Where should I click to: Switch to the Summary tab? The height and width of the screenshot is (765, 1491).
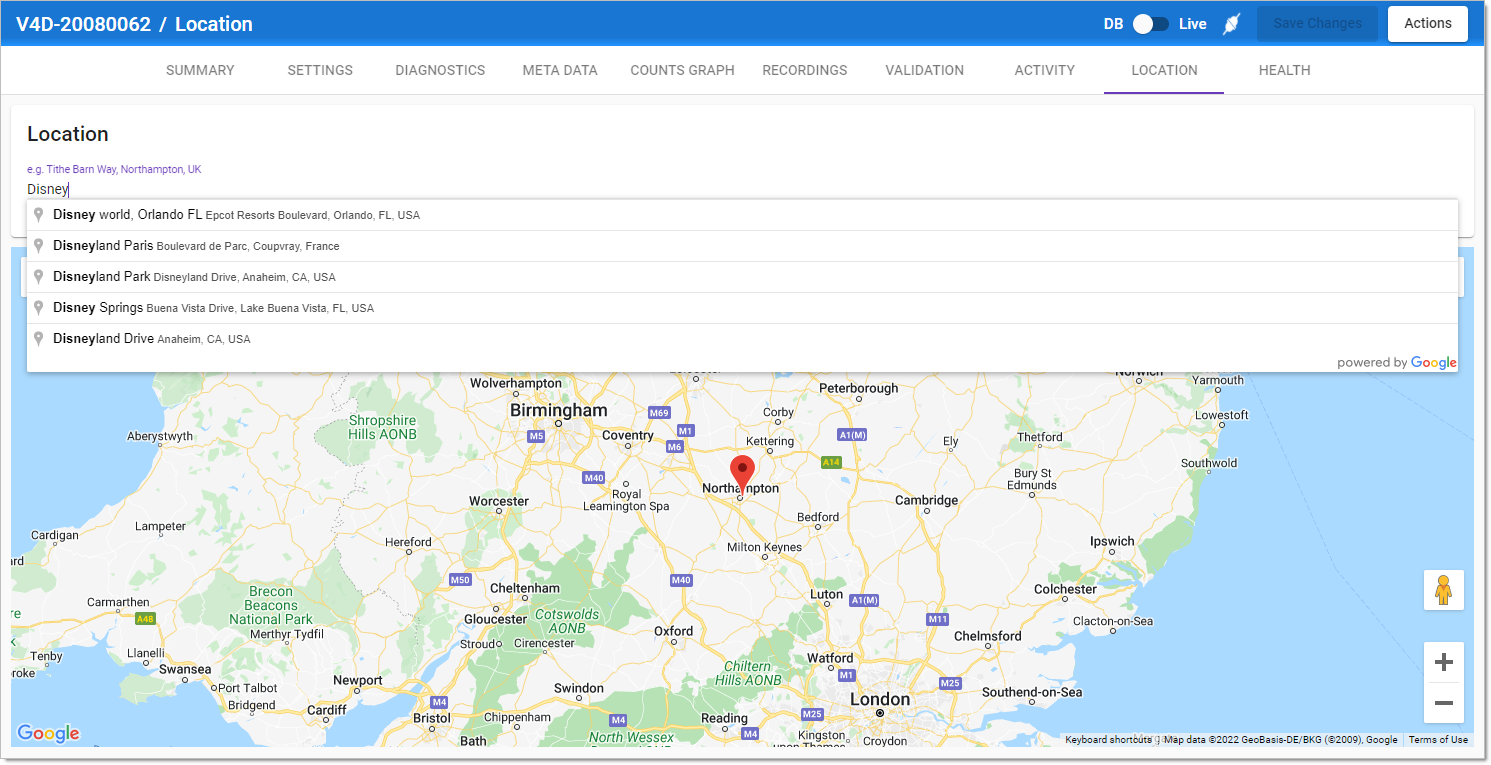pyautogui.click(x=200, y=70)
